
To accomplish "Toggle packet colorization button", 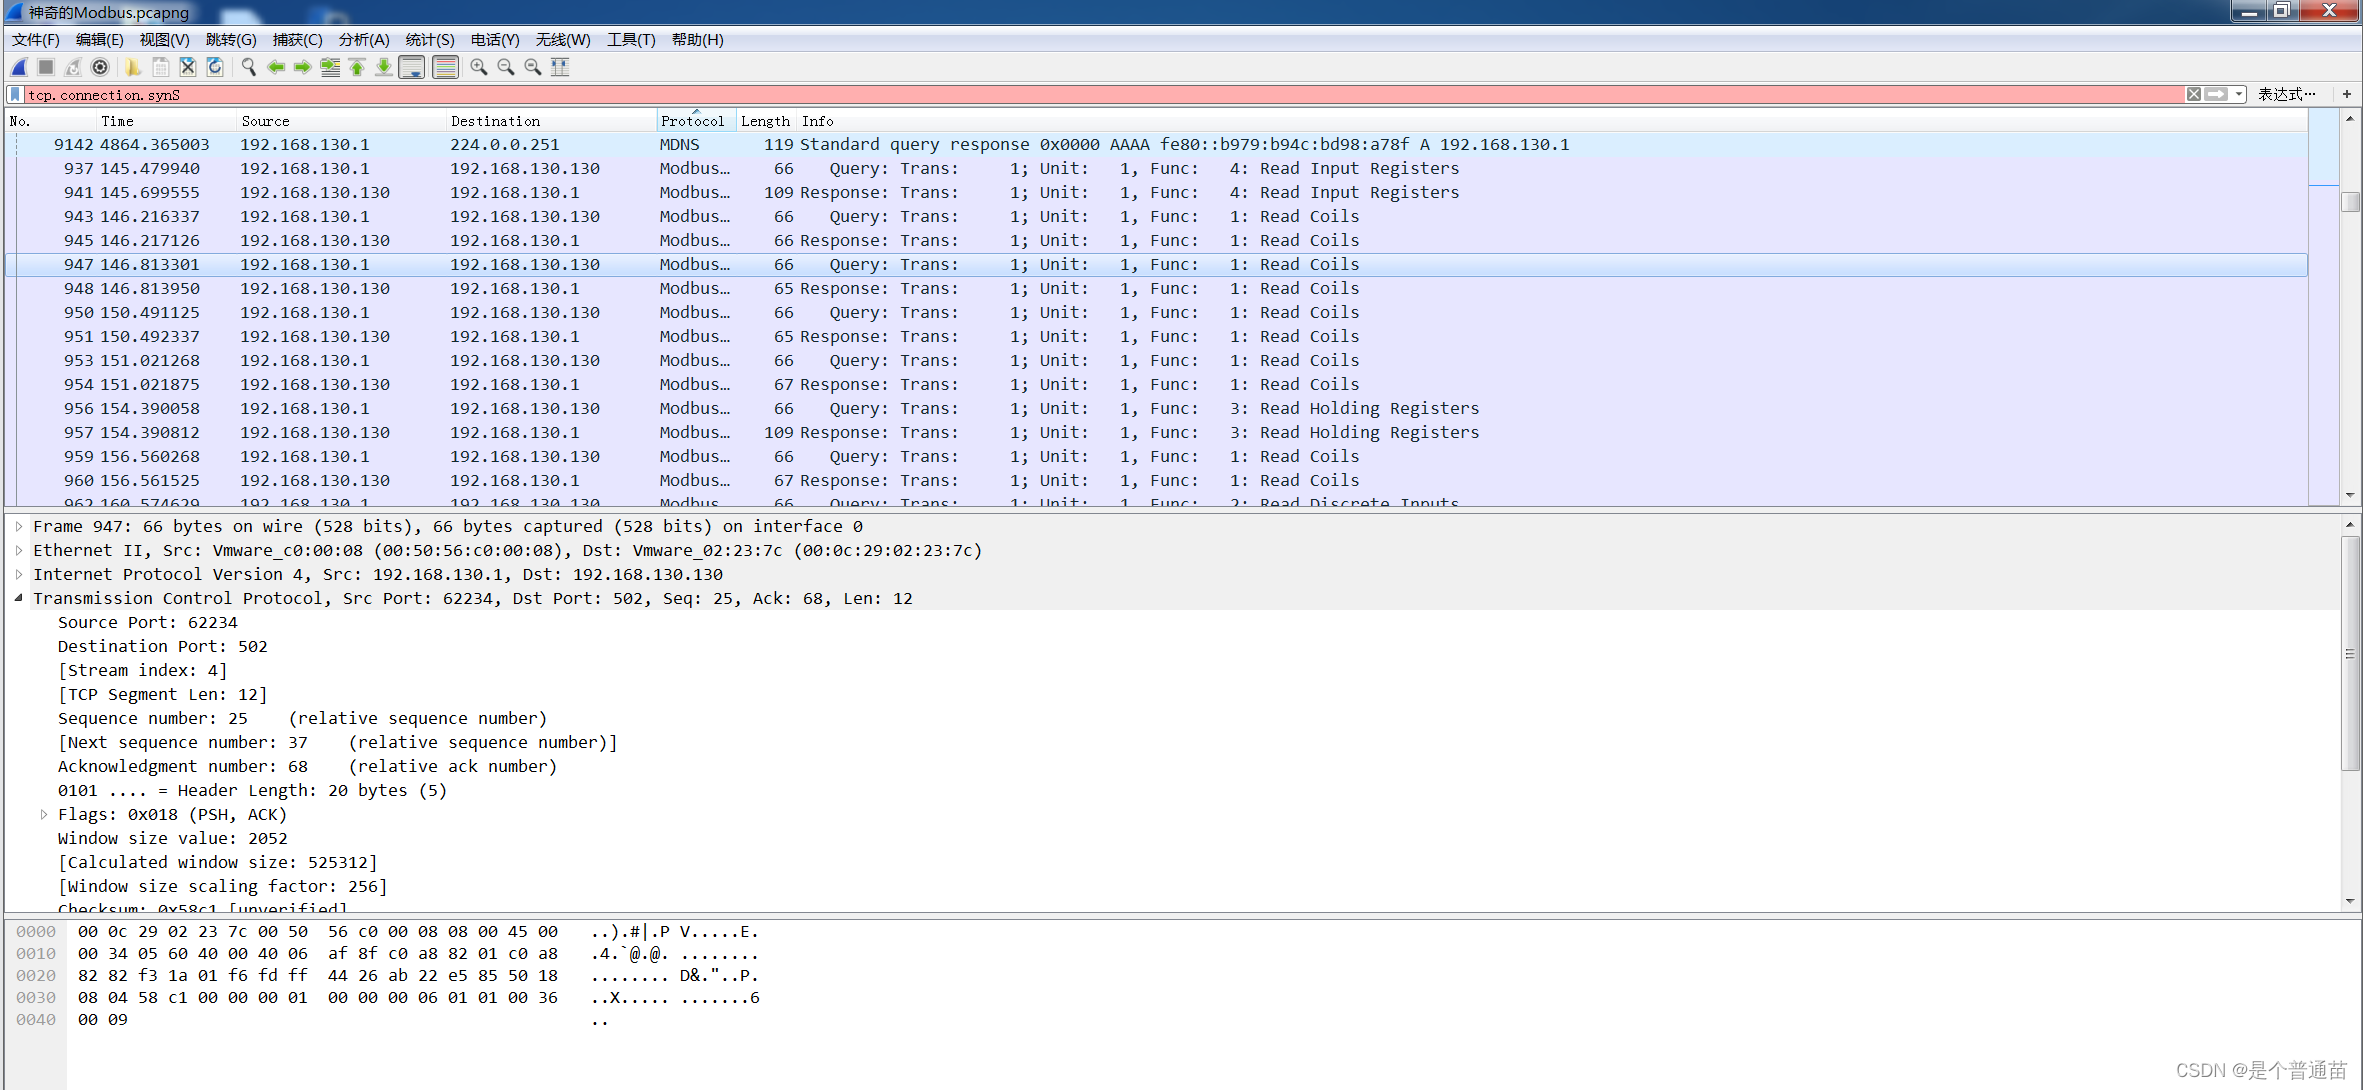I will coord(445,67).
